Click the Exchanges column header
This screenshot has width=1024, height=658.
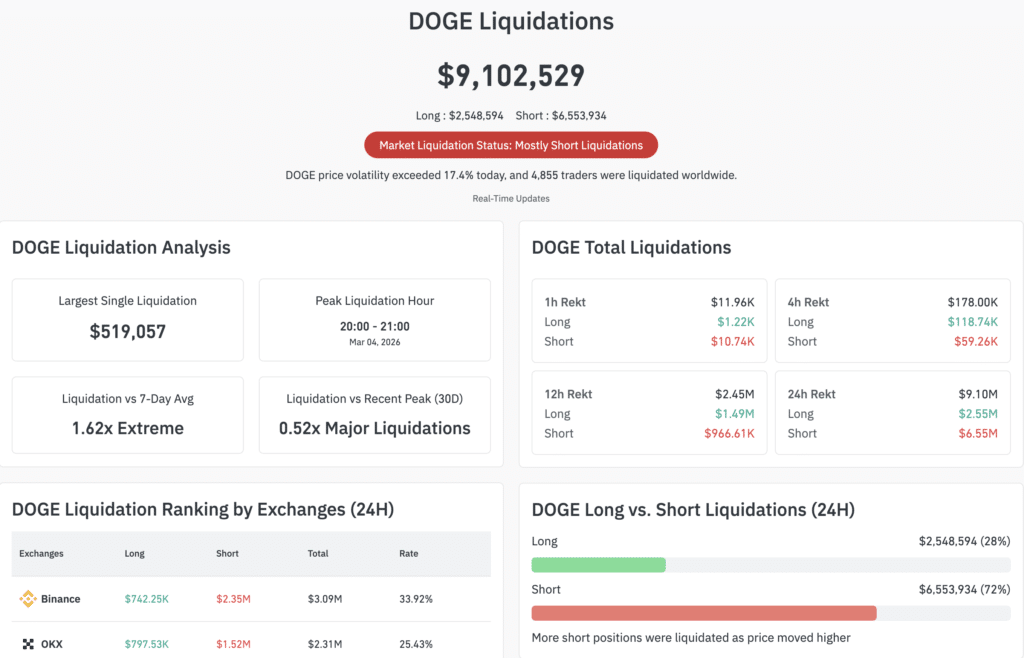click(x=40, y=554)
